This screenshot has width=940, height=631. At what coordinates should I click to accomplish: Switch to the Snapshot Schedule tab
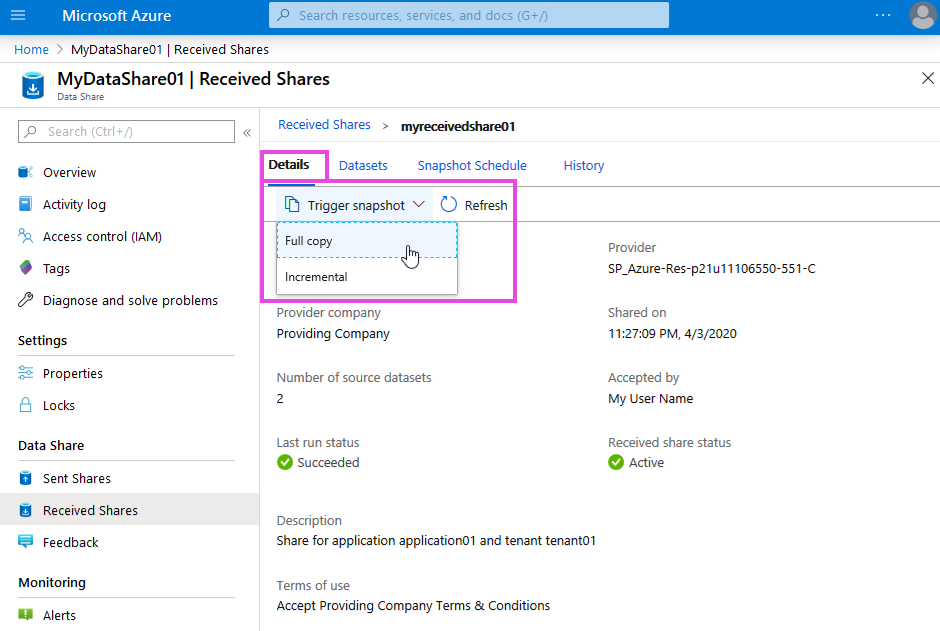tap(471, 166)
